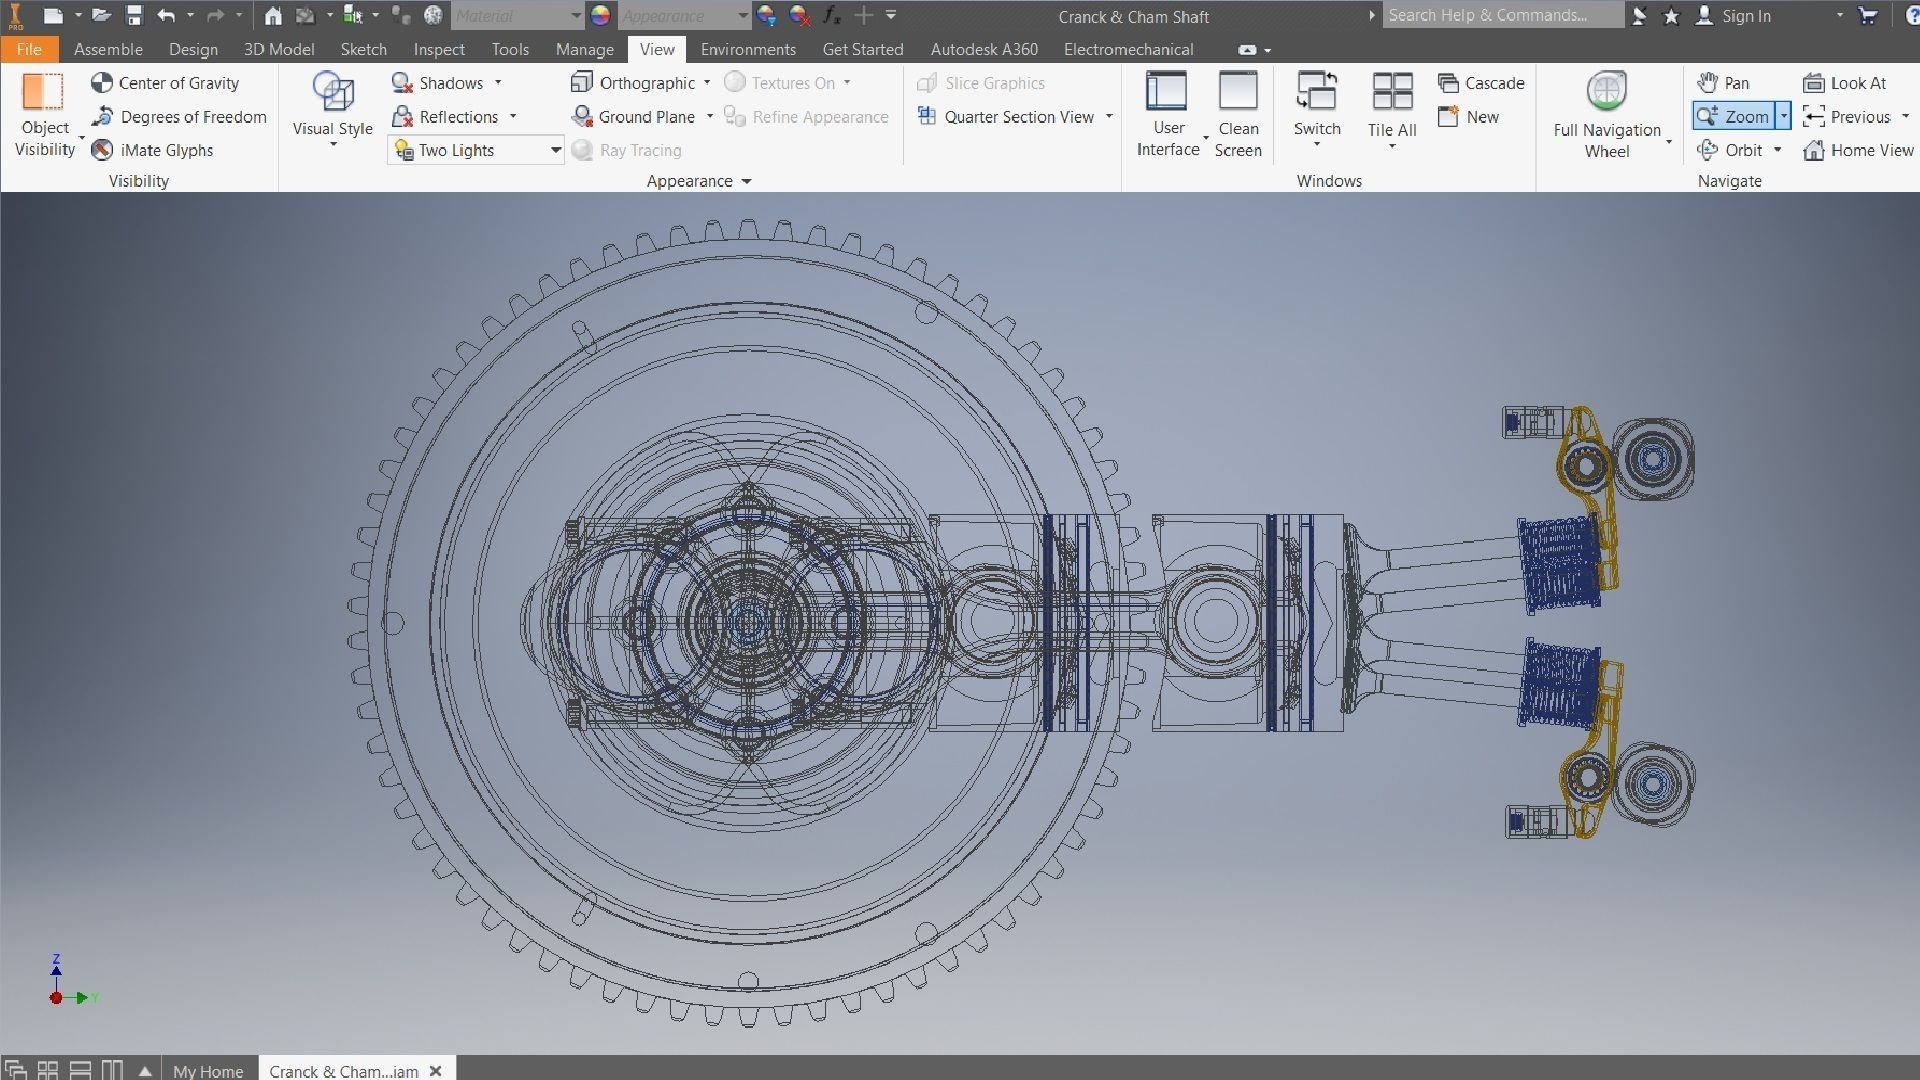Expand Quarter Section View dropdown arrow
The width and height of the screenshot is (1920, 1080).
1109,117
